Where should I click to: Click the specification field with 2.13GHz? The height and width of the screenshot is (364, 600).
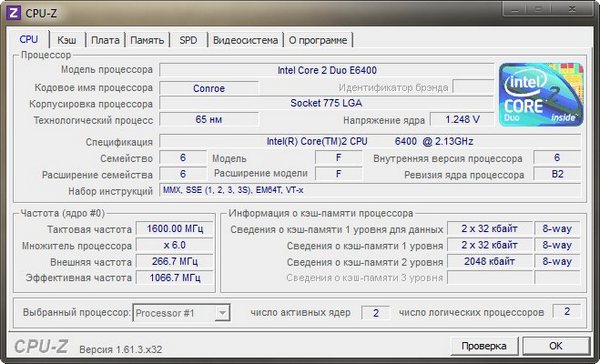(x=370, y=141)
